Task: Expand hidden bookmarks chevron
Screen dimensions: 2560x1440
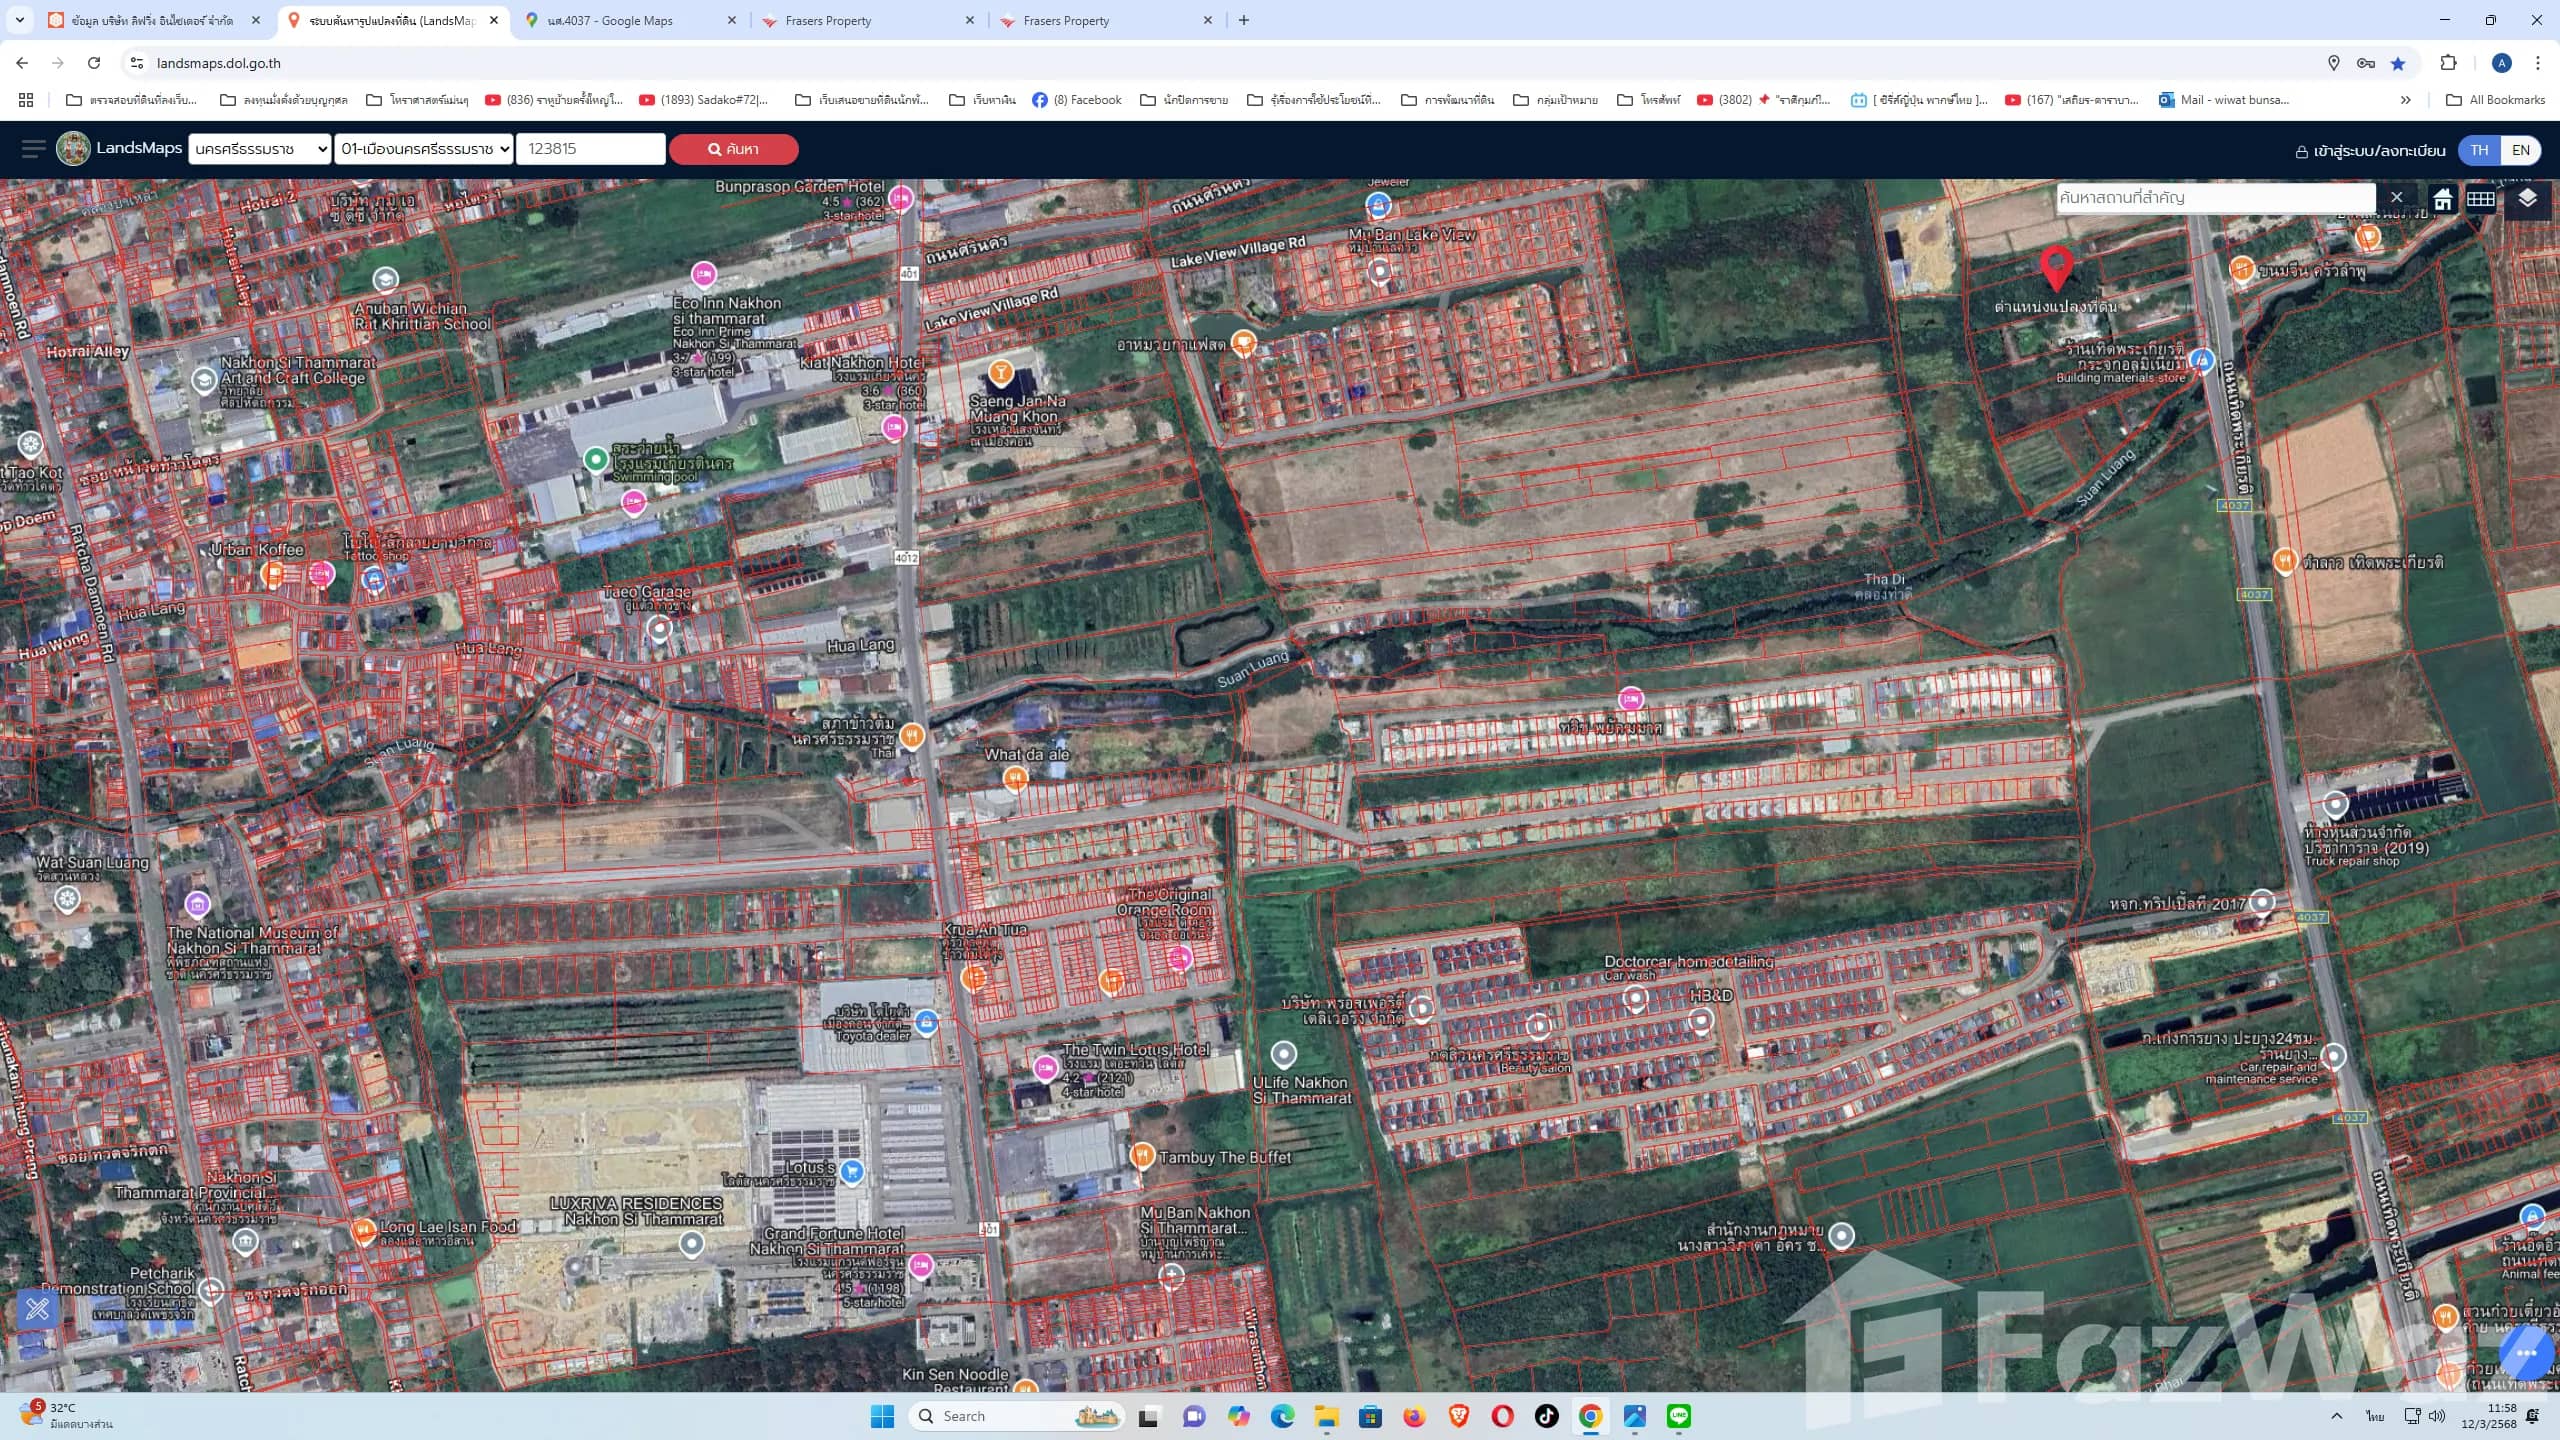Action: coord(2405,100)
